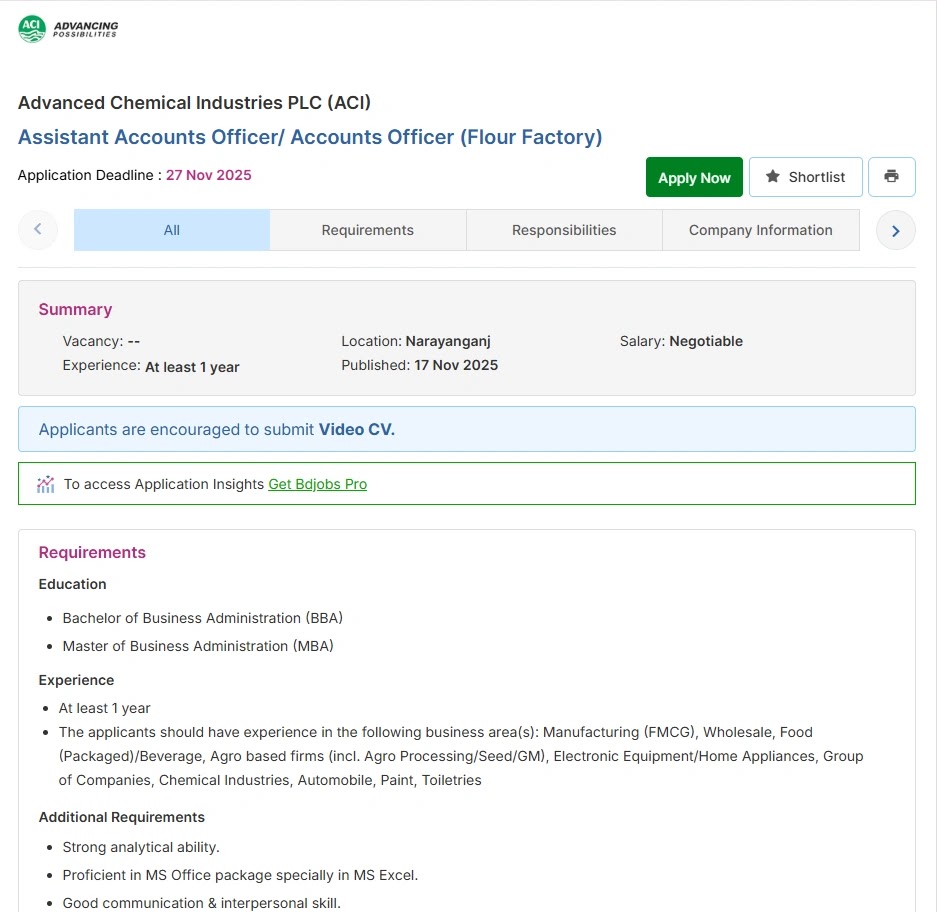This screenshot has height=912, width=937.
Task: Click the ACI Advancing Possibilities logo
Action: tap(68, 29)
